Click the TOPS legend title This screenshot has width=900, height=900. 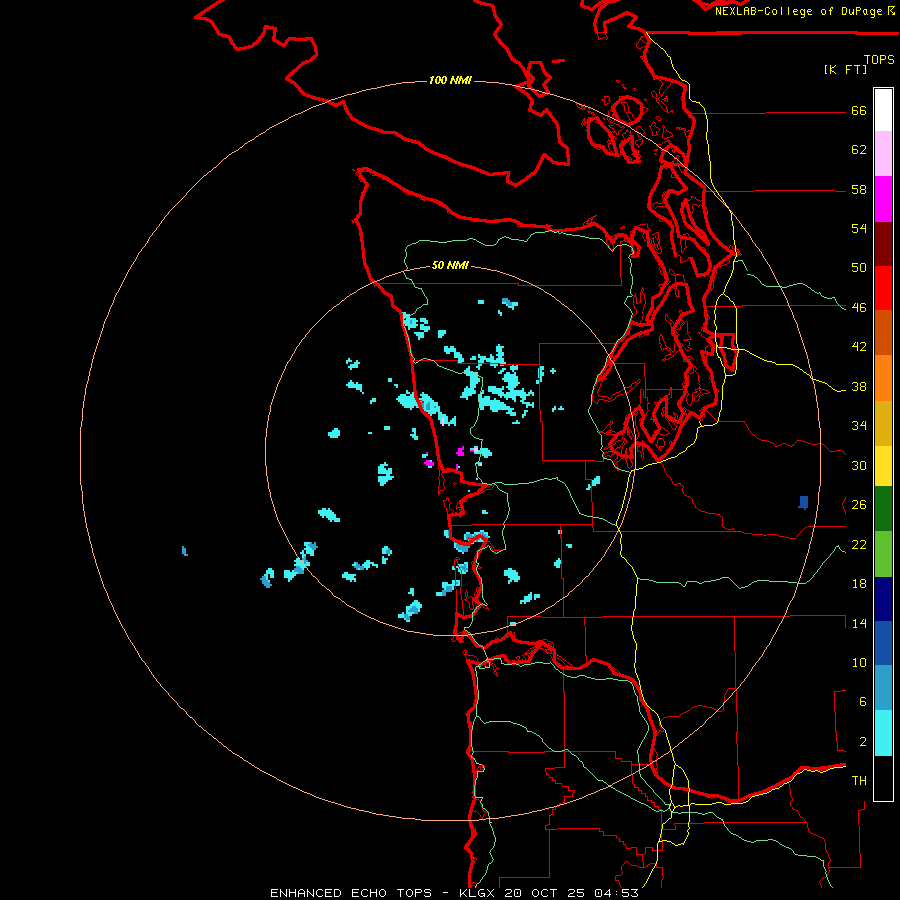tap(879, 59)
